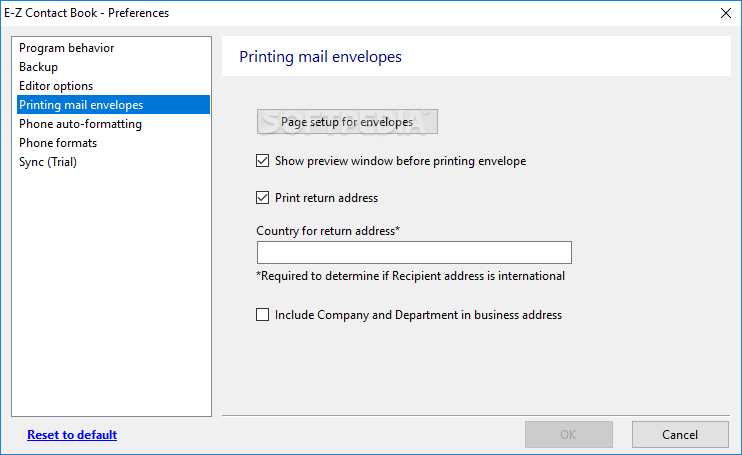Screen dimensions: 742x455
Task: Click 'Country for return address*' label
Action: tap(328, 231)
